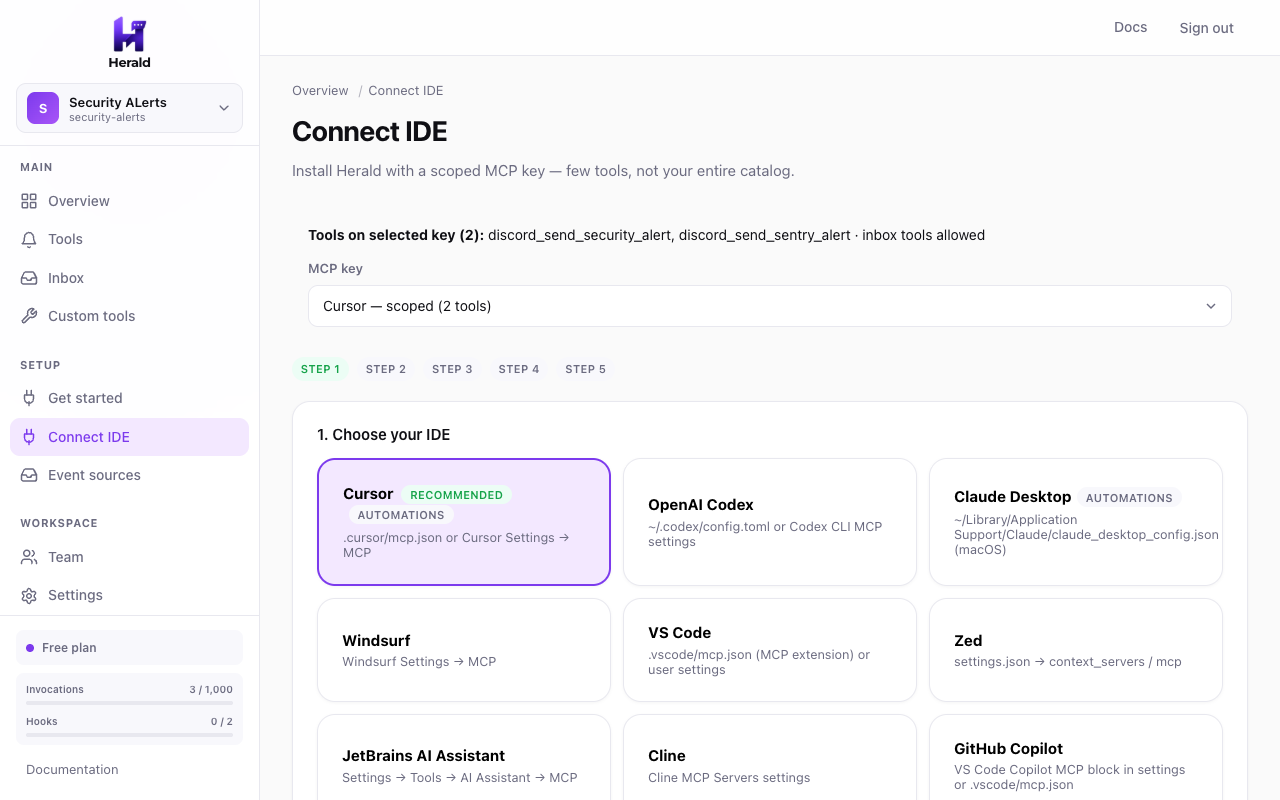Open Team page in sidebar
1280x800 pixels.
[x=129, y=557]
